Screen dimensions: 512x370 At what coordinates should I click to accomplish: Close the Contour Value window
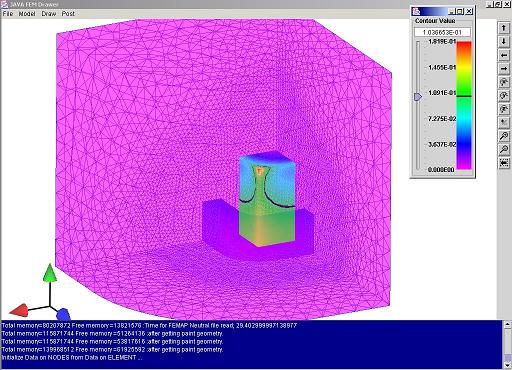[469, 11]
